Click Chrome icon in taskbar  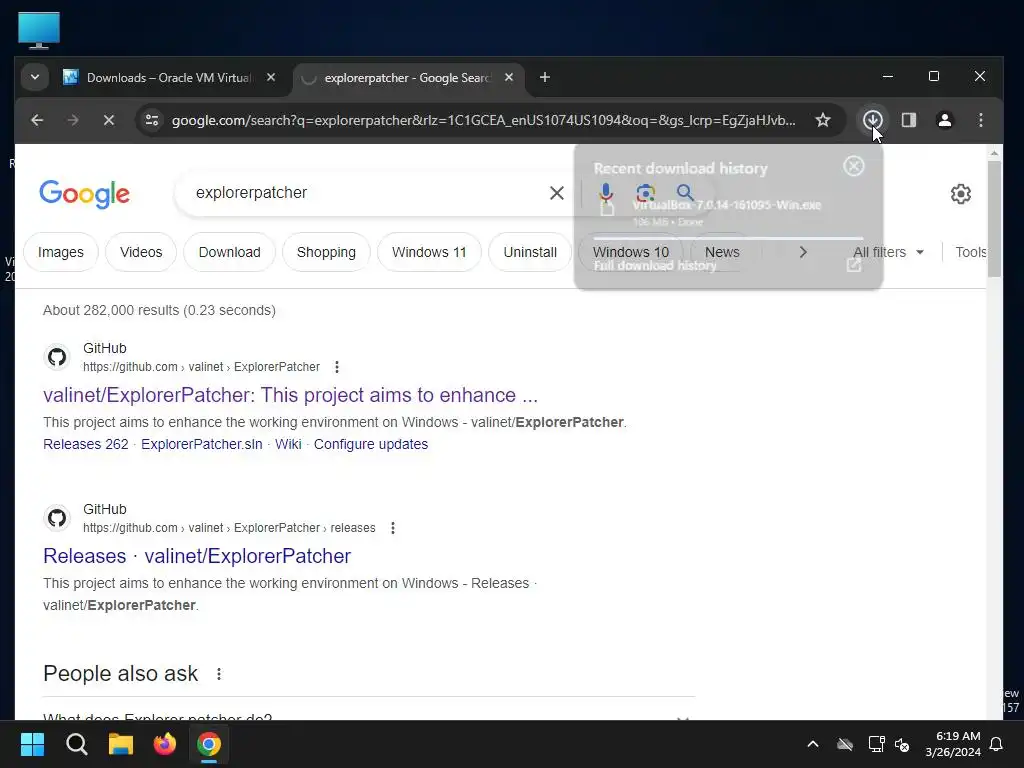209,744
